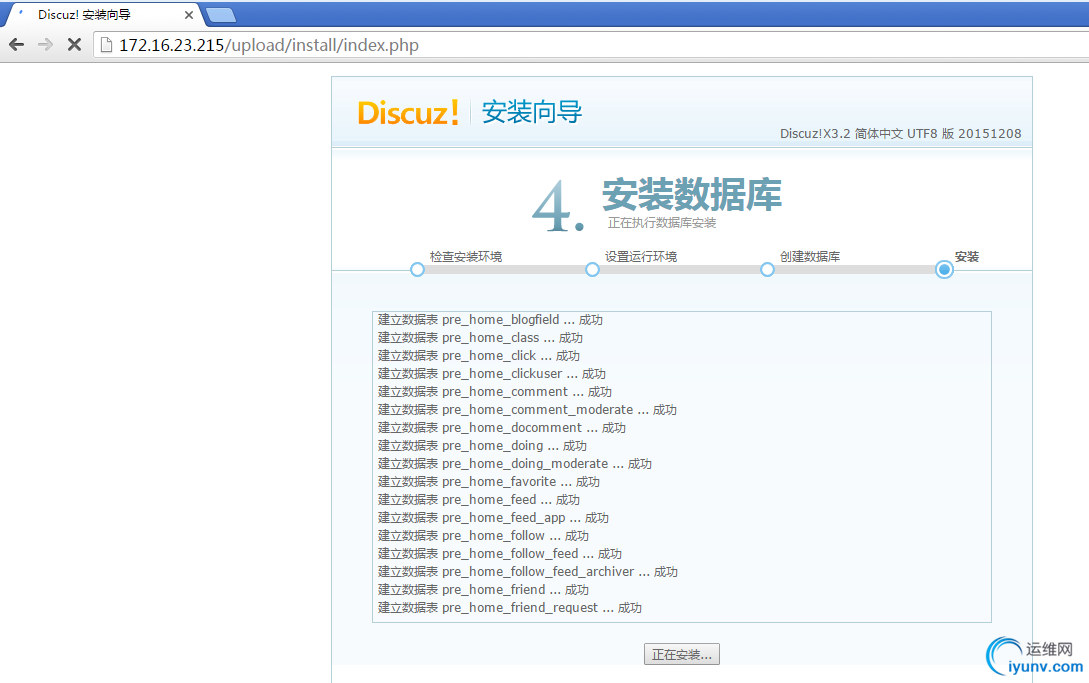Viewport: 1089px width, 683px height.
Task: Click the pre_home_friend_request log line
Action: 510,609
